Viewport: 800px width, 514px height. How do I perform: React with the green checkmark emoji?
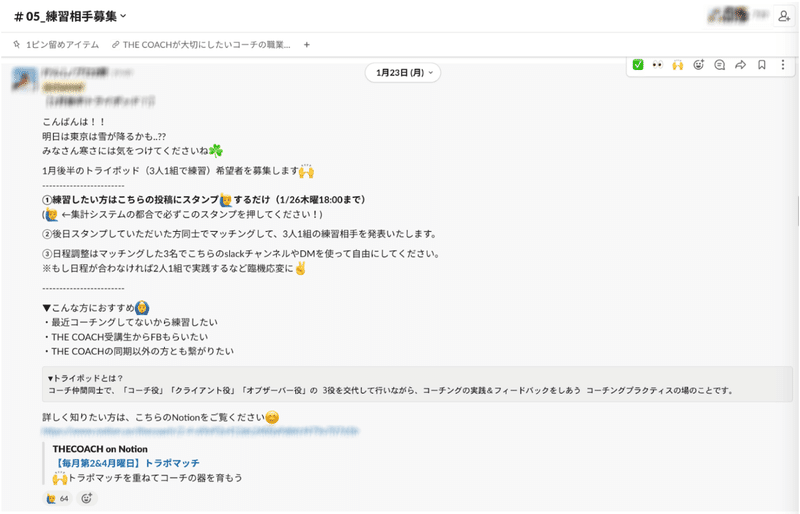(638, 65)
